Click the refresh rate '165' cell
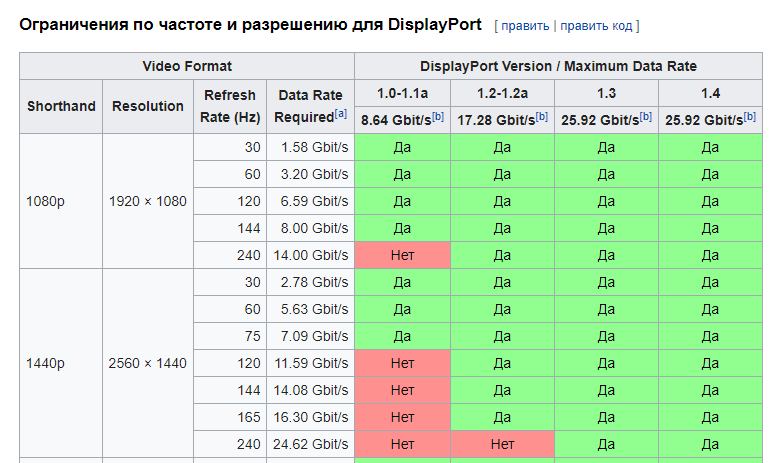Image resolution: width=776 pixels, height=463 pixels. pyautogui.click(x=230, y=417)
